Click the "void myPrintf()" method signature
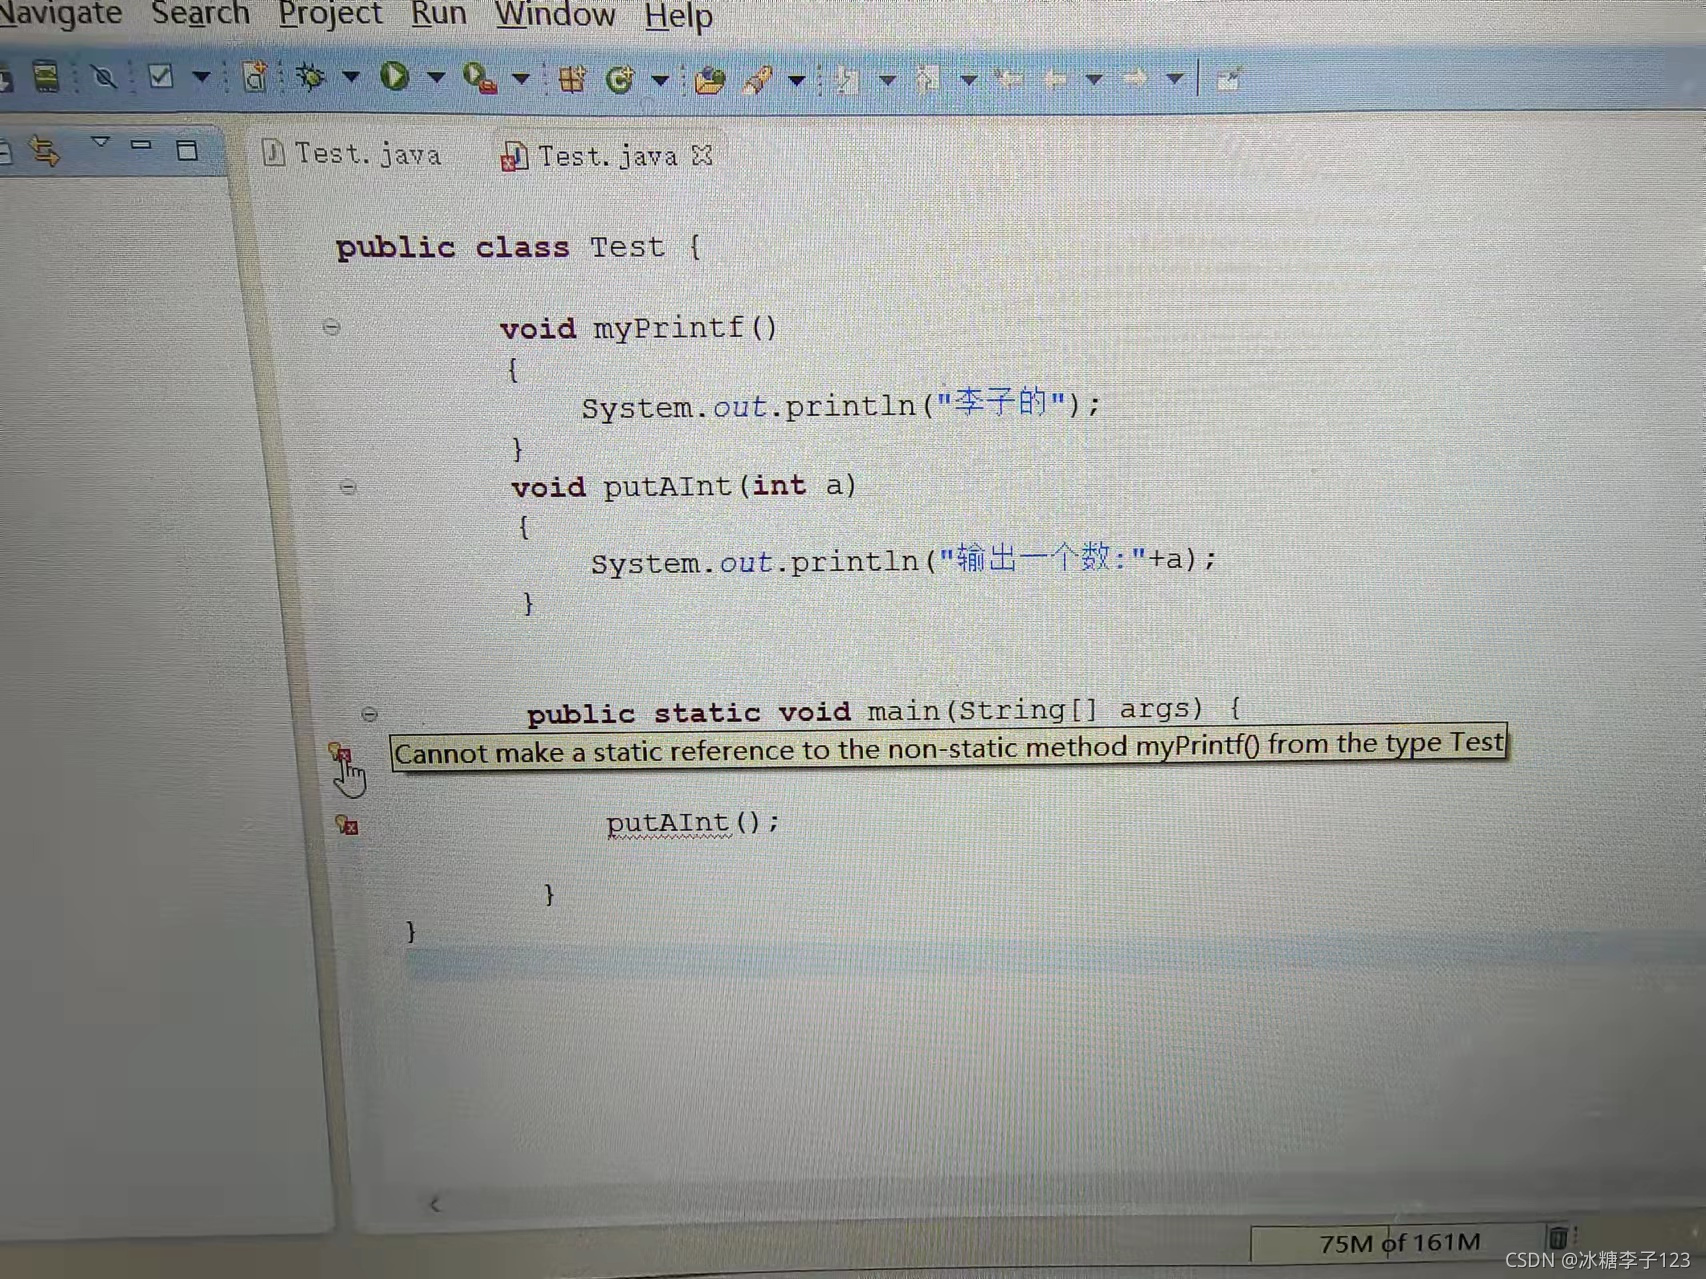Viewport: 1706px width, 1279px height. (638, 328)
